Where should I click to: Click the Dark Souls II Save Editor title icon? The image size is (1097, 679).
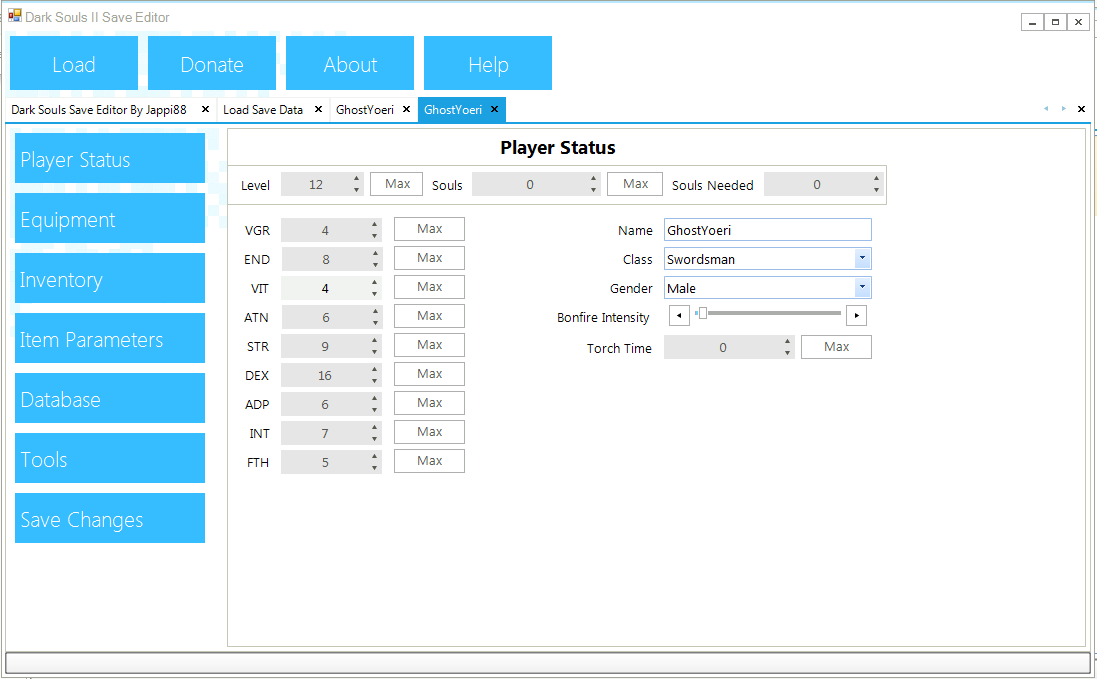click(15, 15)
